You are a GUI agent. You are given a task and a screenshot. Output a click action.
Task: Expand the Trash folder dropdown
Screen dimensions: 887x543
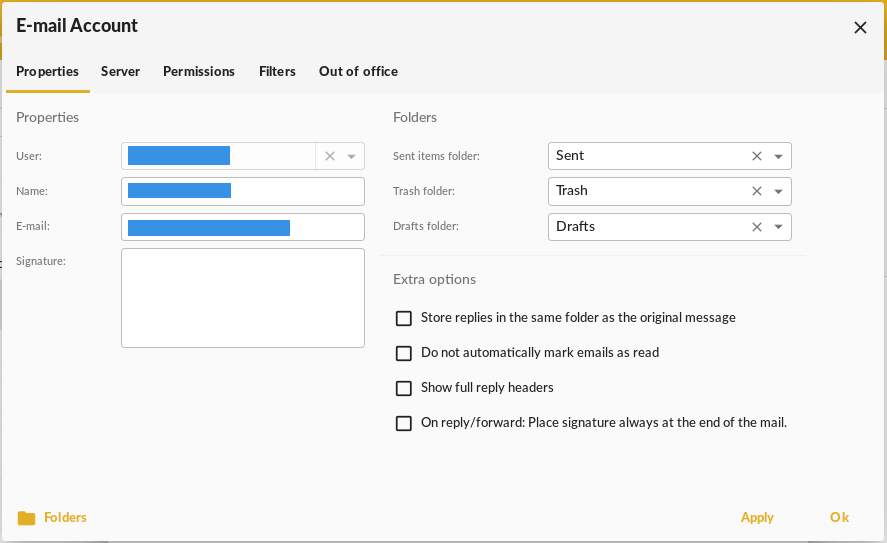click(778, 192)
